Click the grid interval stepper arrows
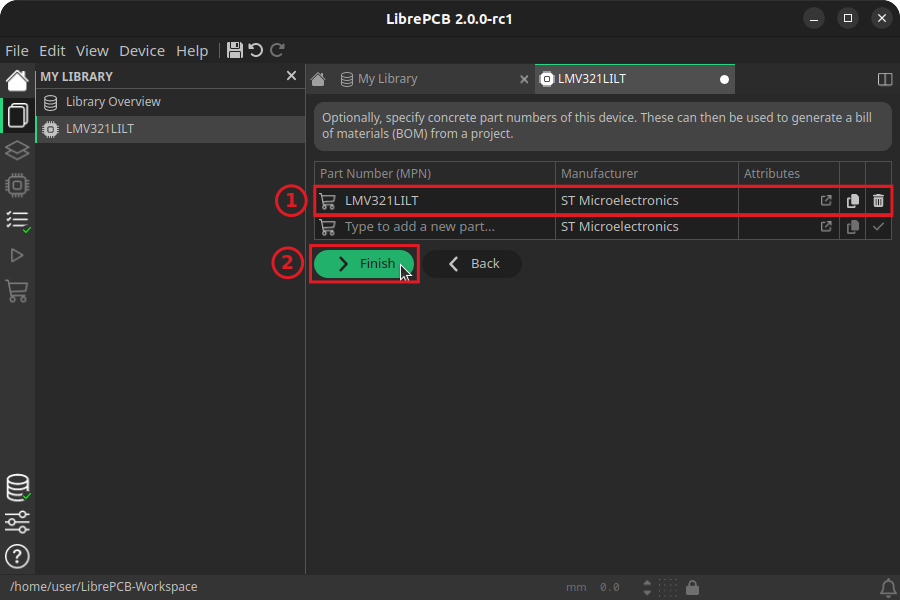 click(647, 587)
